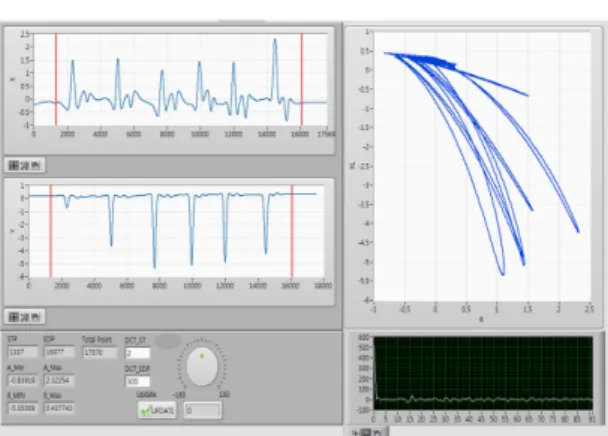Click the UPDATE button
Image resolution: width=608 pixels, height=436 pixels.
tap(157, 410)
